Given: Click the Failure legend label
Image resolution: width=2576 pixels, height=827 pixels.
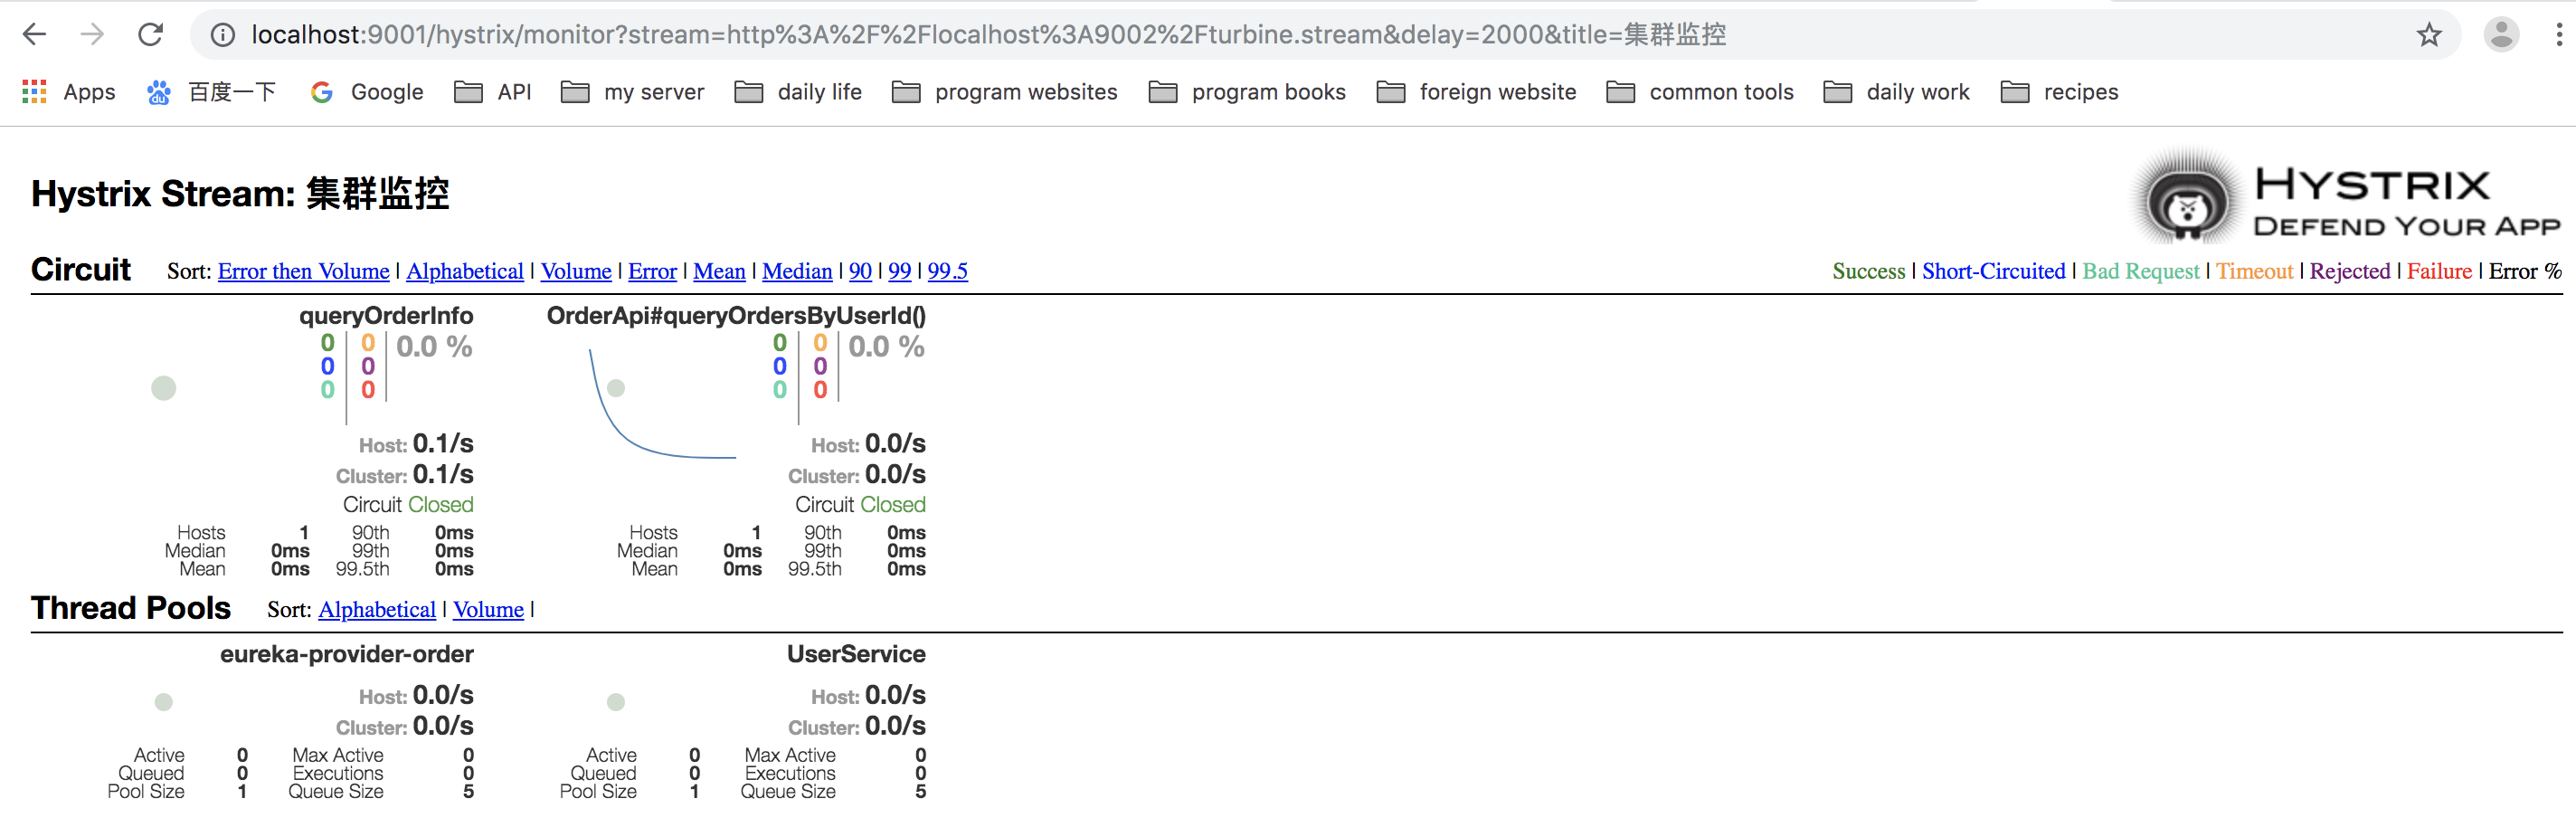Looking at the screenshot, I should [x=2439, y=271].
